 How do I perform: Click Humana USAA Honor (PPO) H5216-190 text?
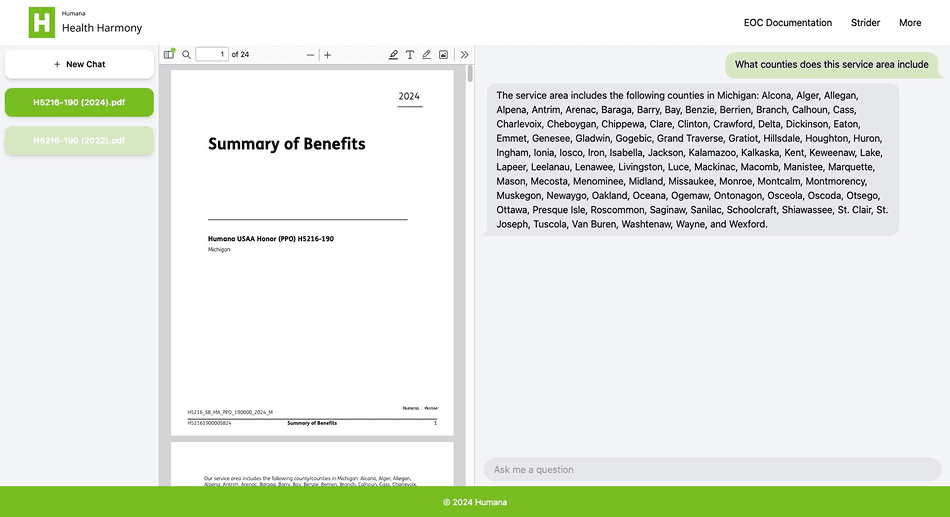click(271, 239)
